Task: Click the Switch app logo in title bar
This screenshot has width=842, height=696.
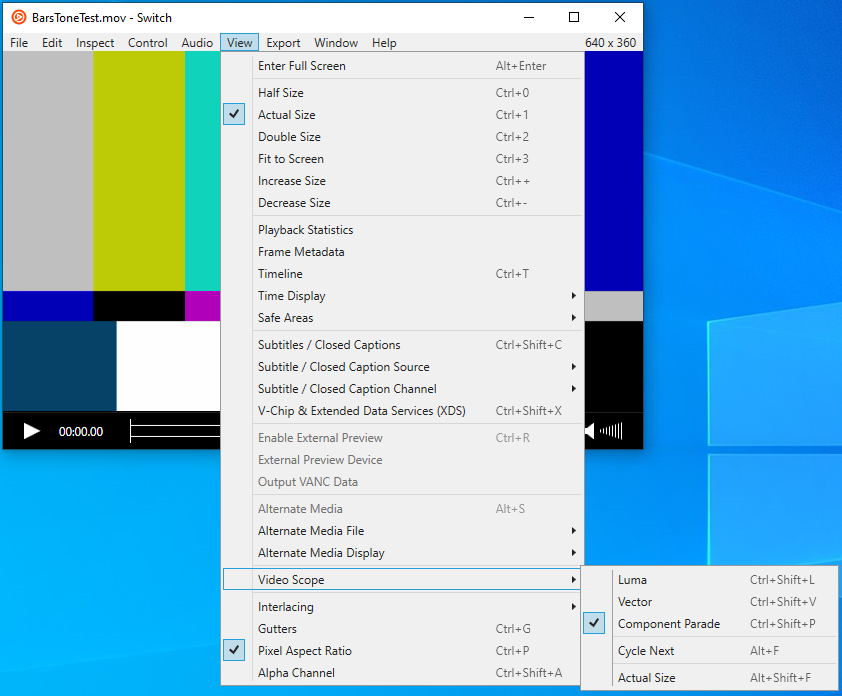Action: coord(19,17)
